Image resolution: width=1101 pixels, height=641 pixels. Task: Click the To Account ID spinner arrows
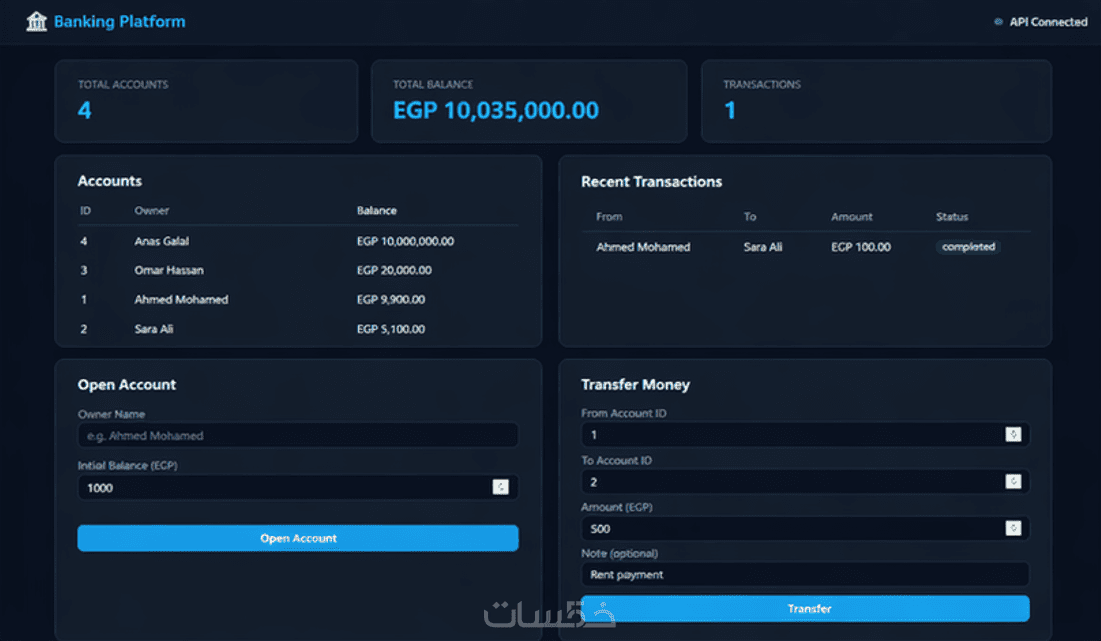point(1013,482)
